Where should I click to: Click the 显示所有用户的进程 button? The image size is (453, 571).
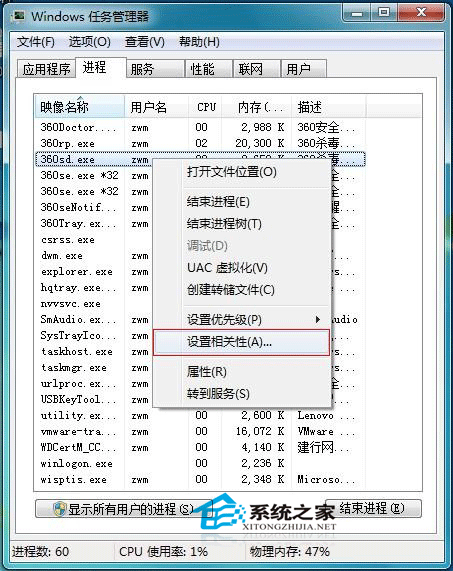coord(124,509)
